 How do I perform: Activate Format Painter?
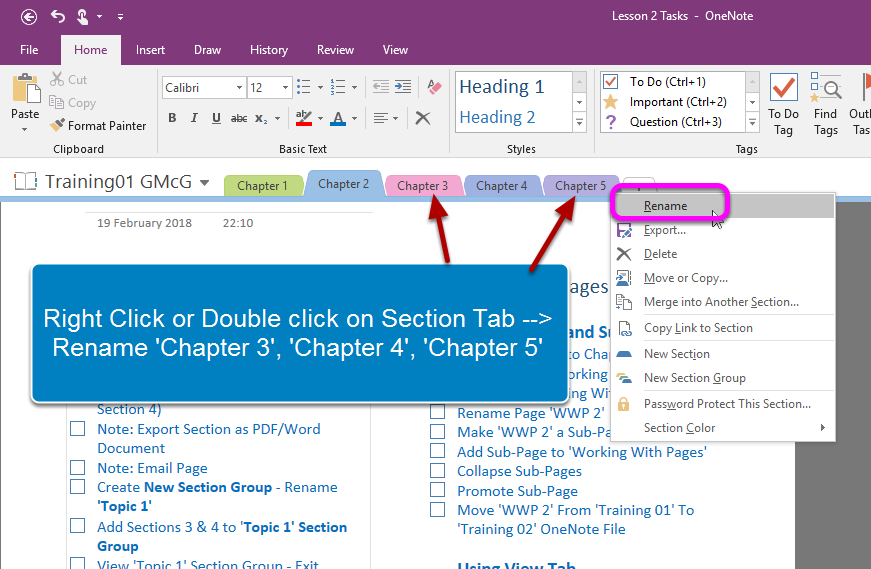pyautogui.click(x=98, y=126)
